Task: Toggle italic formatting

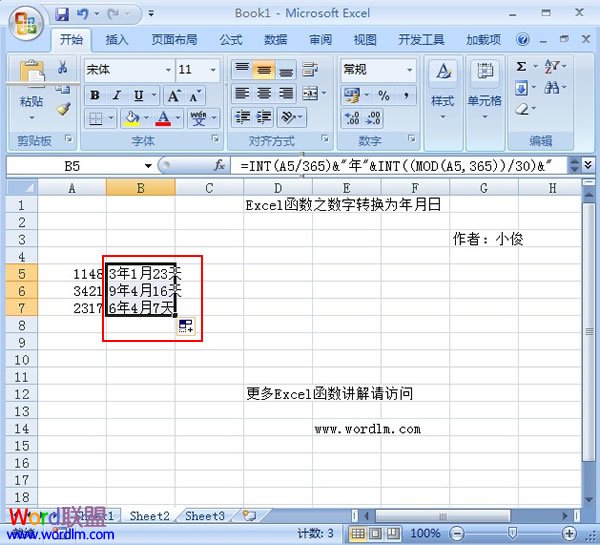Action: [x=117, y=95]
